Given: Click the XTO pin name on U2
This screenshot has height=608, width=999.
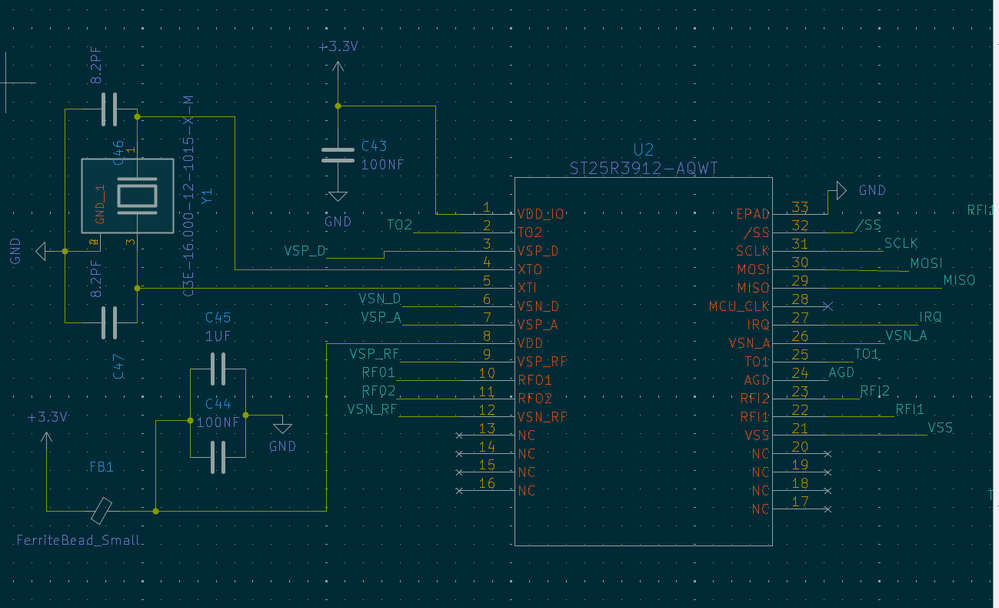Looking at the screenshot, I should coord(529,270).
